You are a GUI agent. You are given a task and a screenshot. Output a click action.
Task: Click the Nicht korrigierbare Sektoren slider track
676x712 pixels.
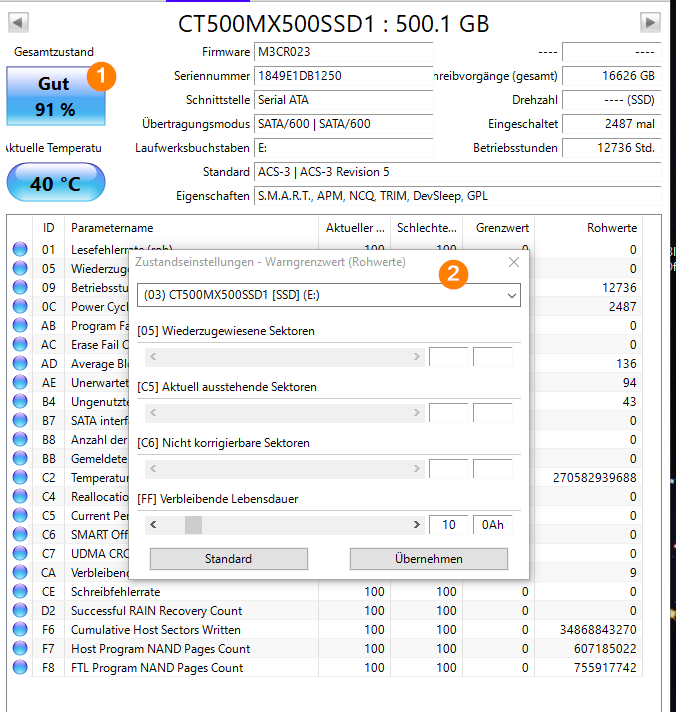click(285, 469)
